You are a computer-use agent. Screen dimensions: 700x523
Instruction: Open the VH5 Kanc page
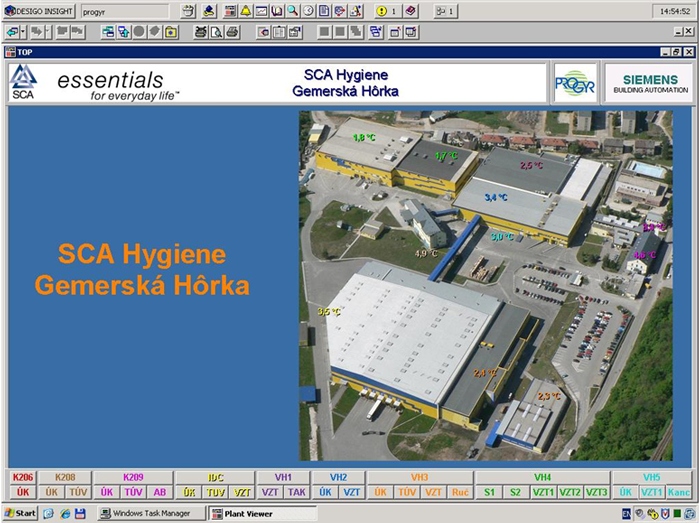(x=679, y=492)
